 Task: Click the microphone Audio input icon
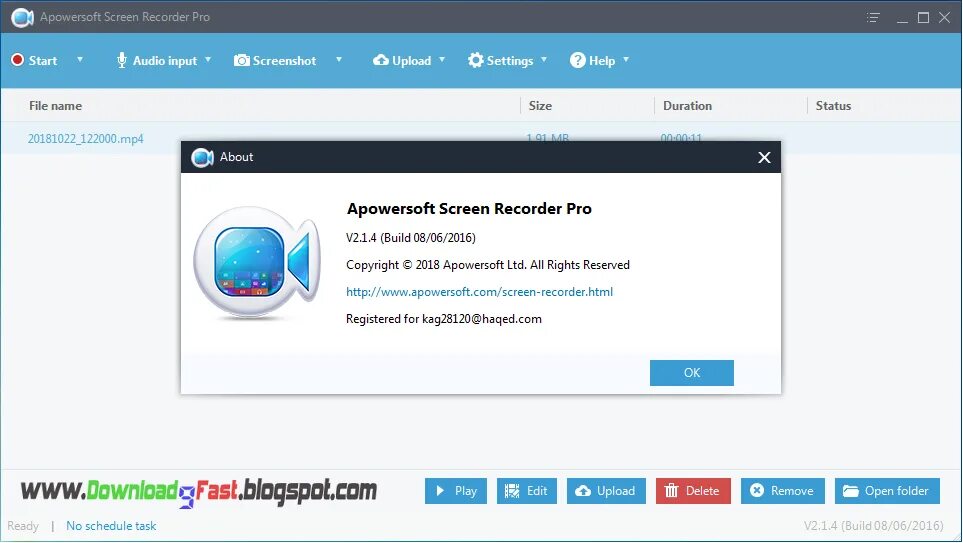tap(122, 60)
